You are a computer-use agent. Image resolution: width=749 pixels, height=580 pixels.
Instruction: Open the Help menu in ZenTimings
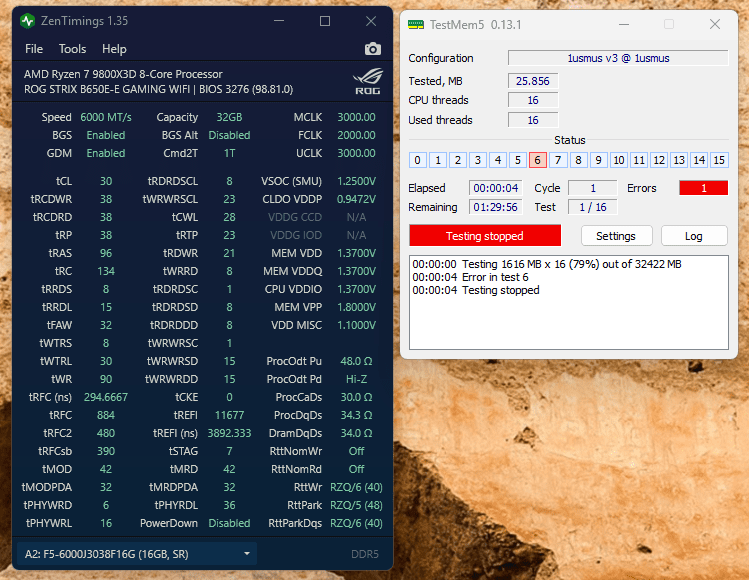[114, 49]
